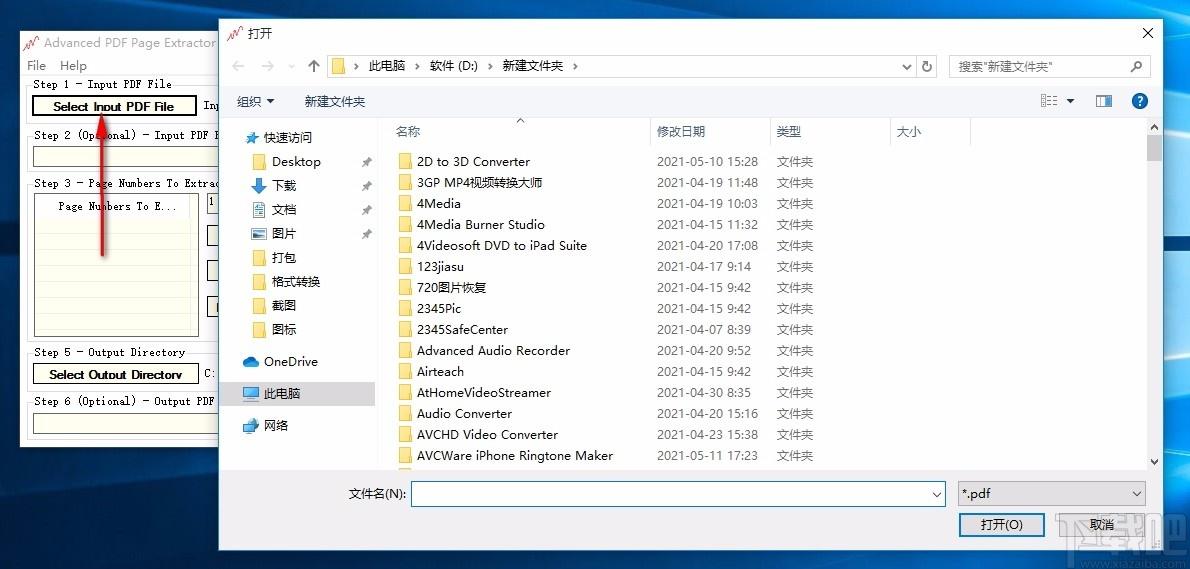Select 下载 folder in navigation pane
Viewport: 1190px width, 569px height.
click(284, 185)
